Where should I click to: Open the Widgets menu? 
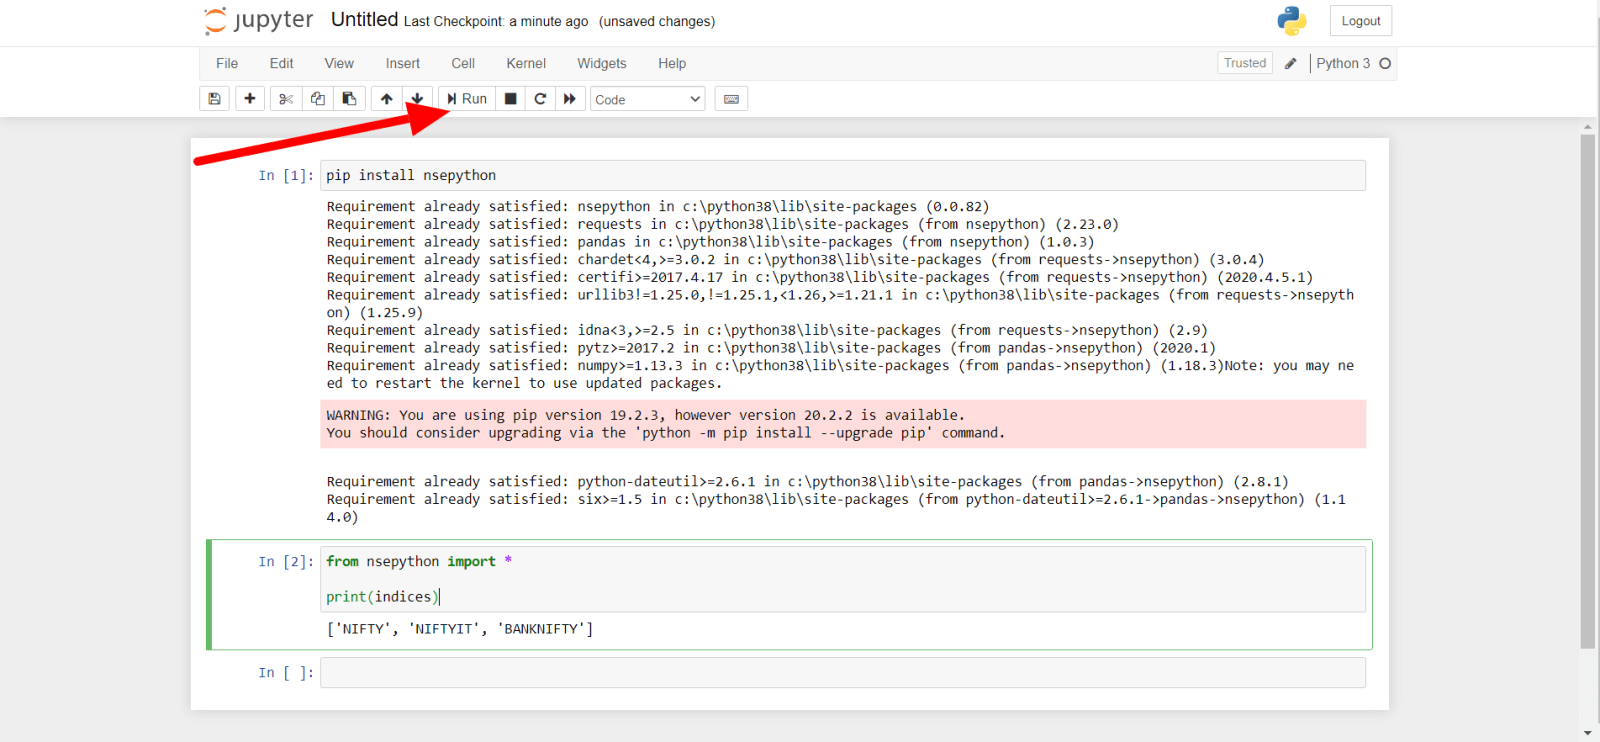click(x=602, y=63)
